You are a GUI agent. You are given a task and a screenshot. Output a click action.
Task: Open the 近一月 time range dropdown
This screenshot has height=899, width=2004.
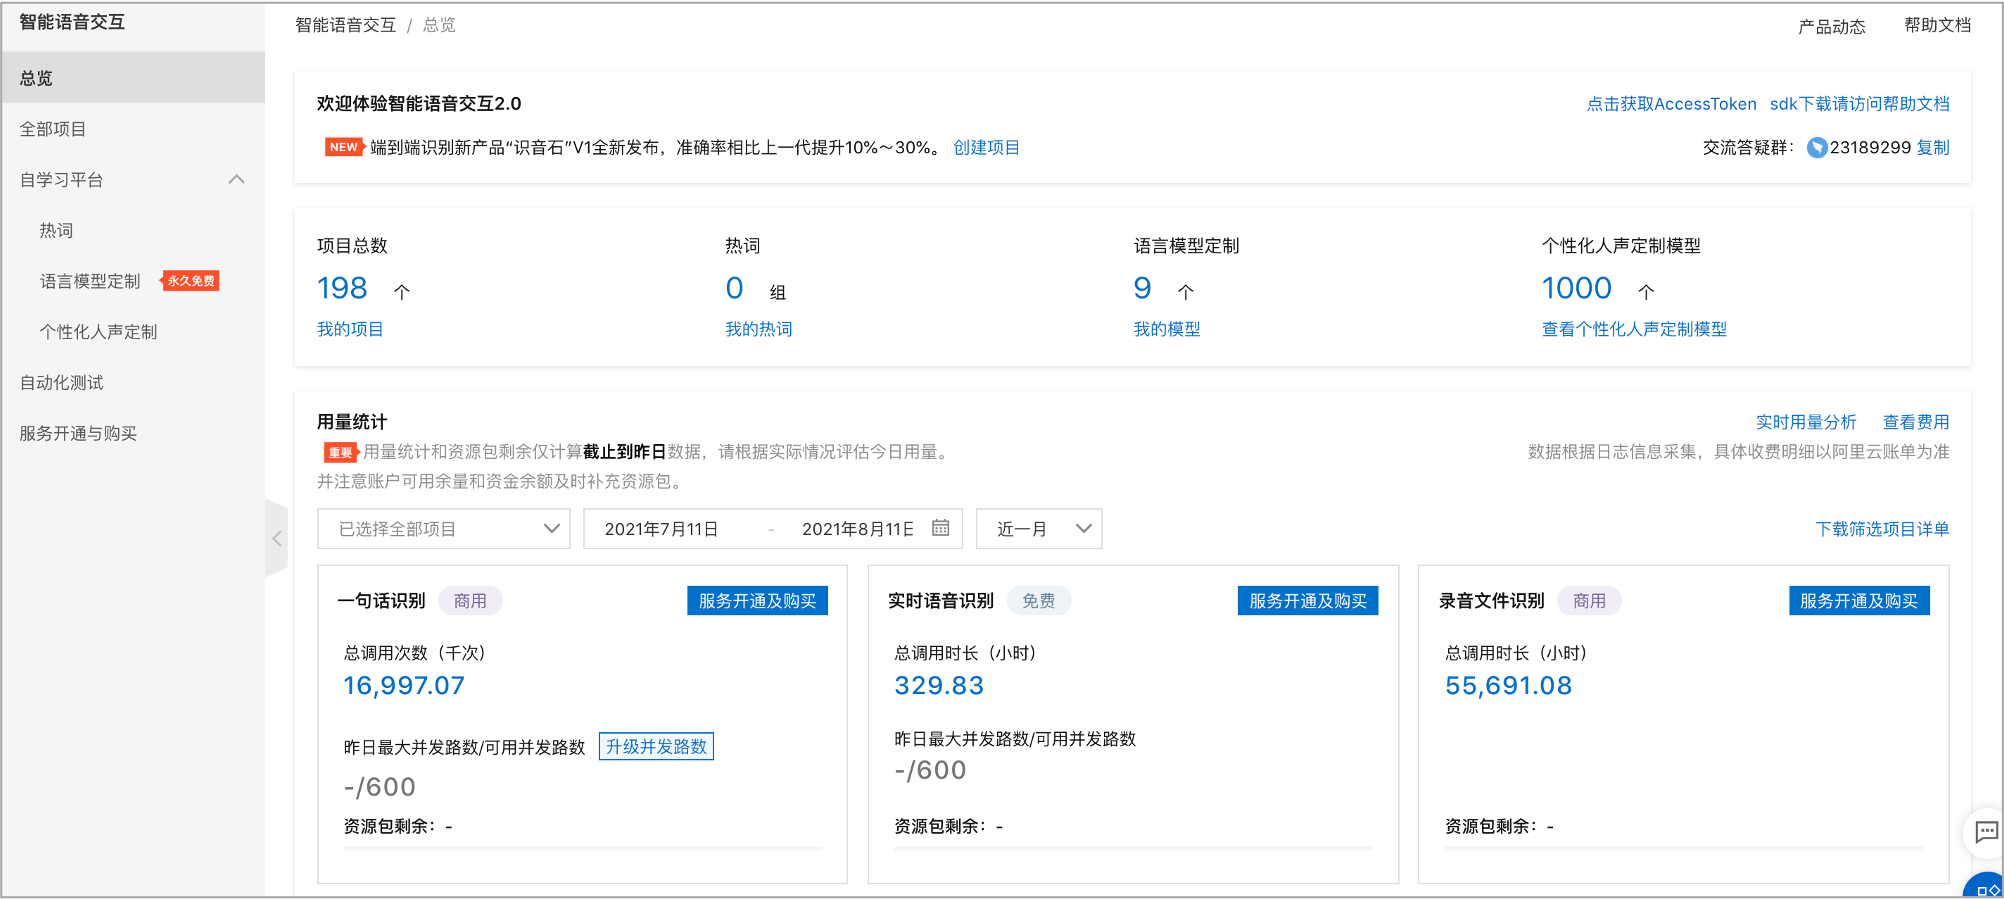pos(1039,529)
